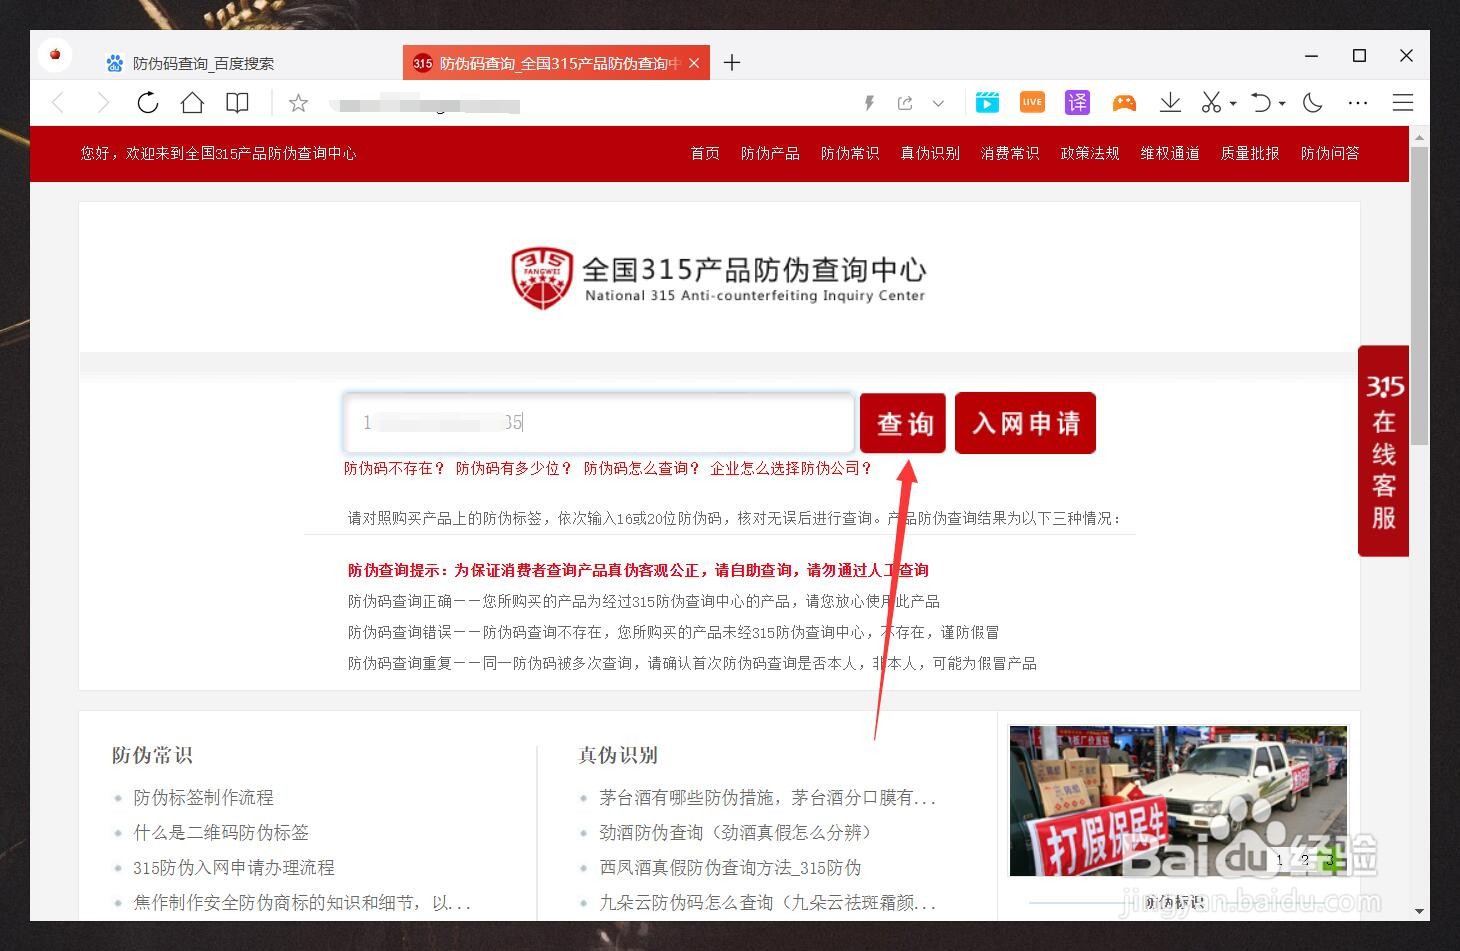Click the 打假保民生 slideshow image
The height and width of the screenshot is (951, 1460).
click(x=1178, y=801)
